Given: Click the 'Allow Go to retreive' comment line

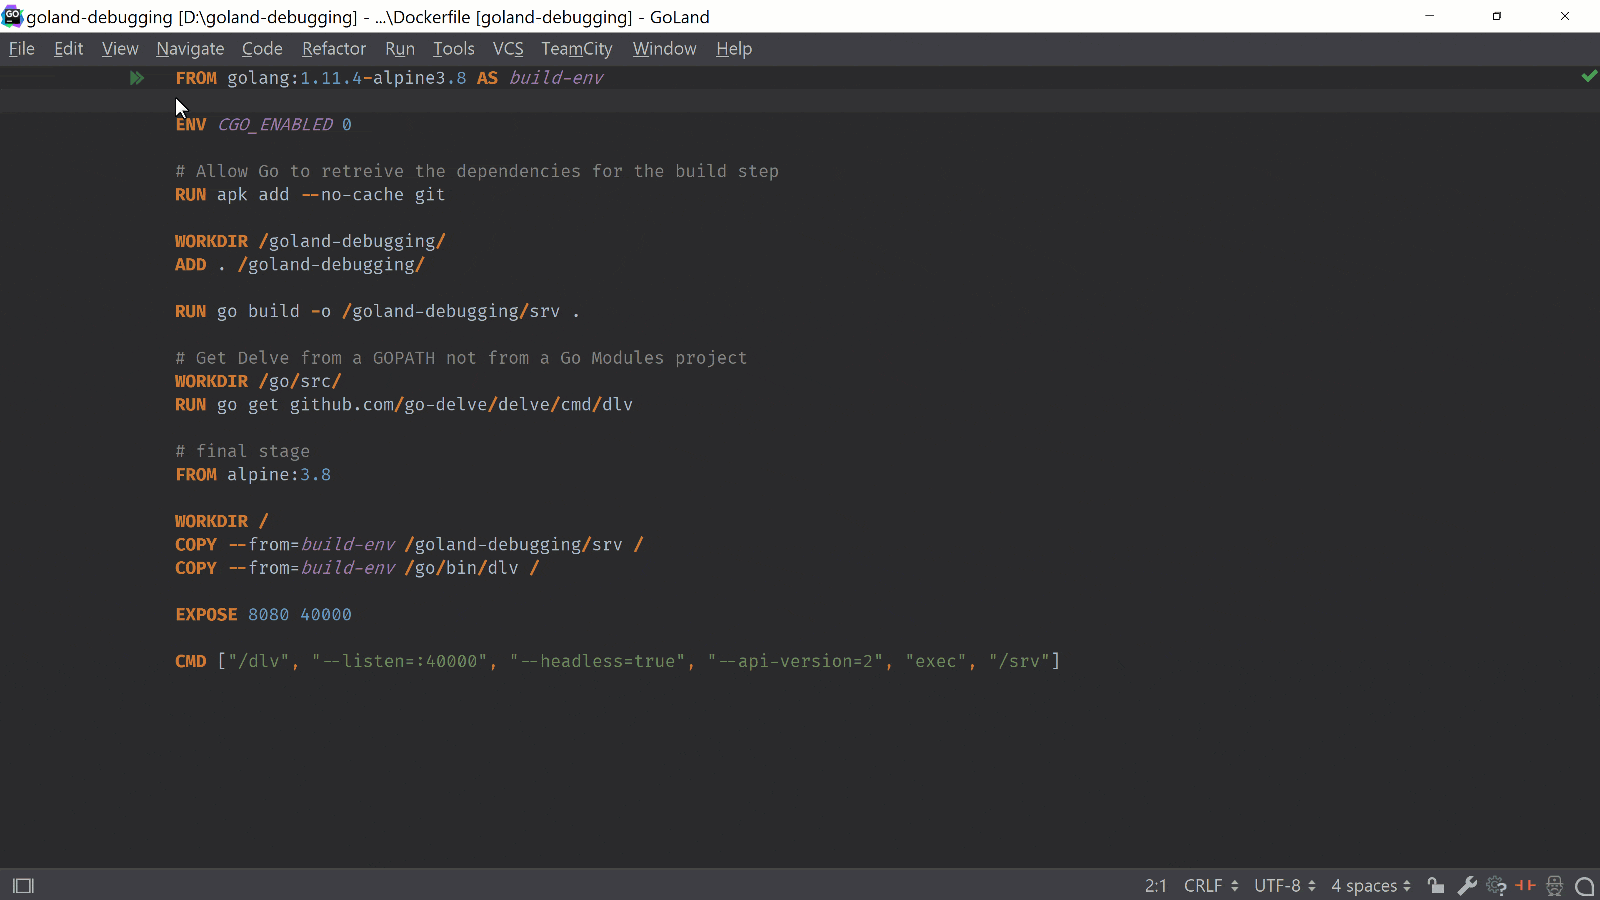Looking at the screenshot, I should click(x=477, y=172).
